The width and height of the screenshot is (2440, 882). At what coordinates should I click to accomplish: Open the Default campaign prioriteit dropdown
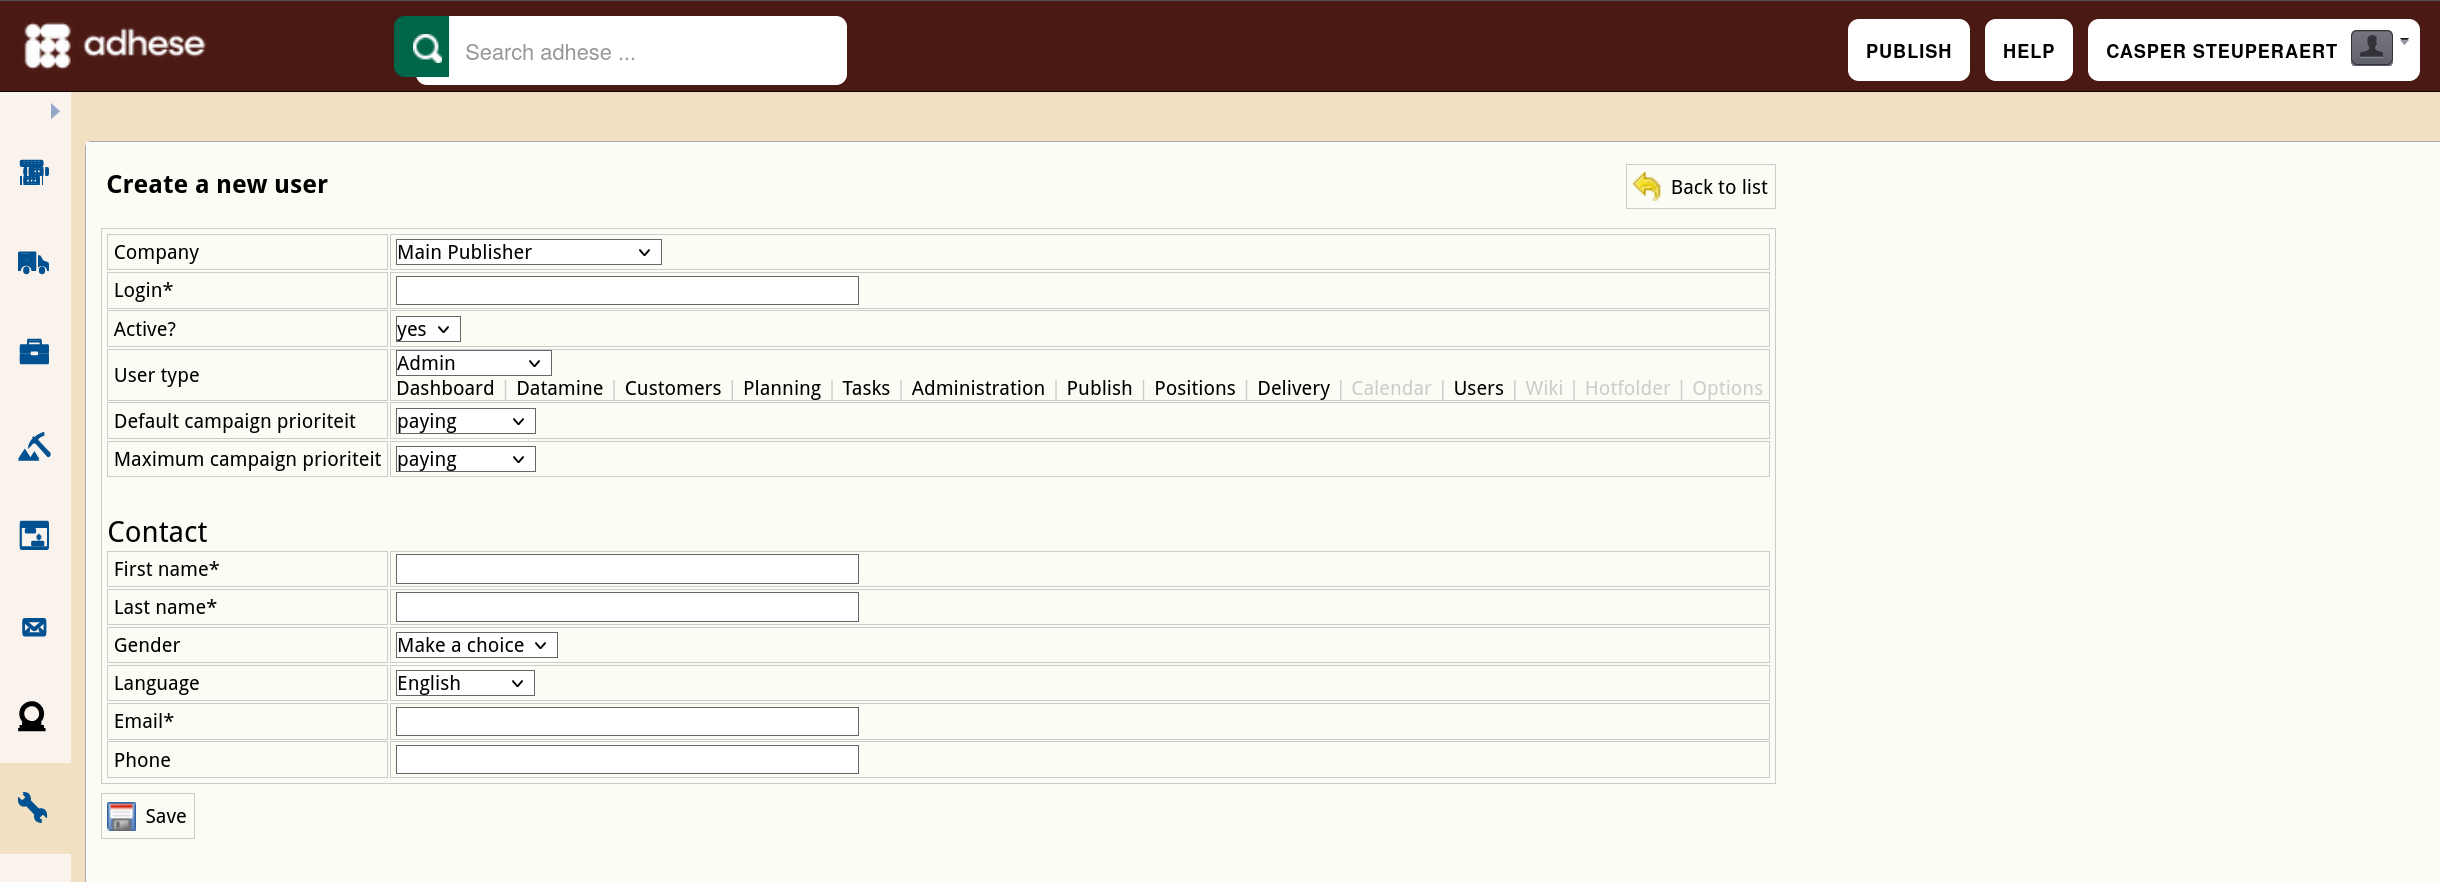(465, 421)
